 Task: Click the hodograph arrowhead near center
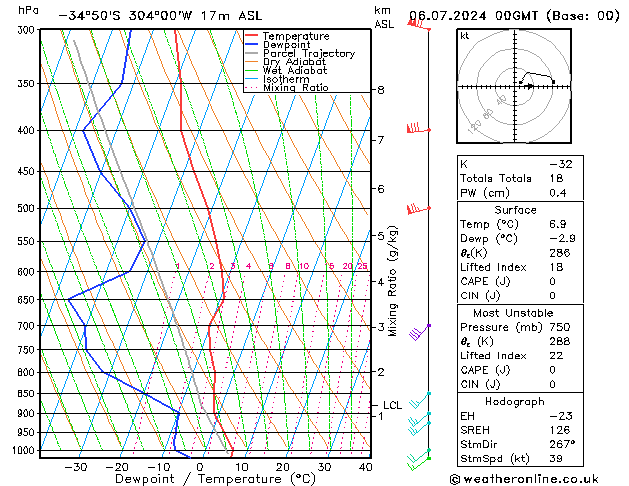tap(530, 86)
